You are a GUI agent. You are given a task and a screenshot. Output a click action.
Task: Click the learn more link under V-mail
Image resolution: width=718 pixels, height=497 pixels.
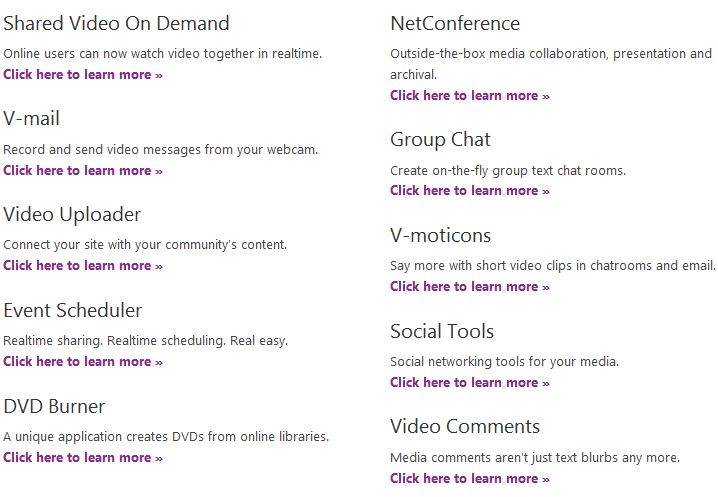click(x=83, y=170)
